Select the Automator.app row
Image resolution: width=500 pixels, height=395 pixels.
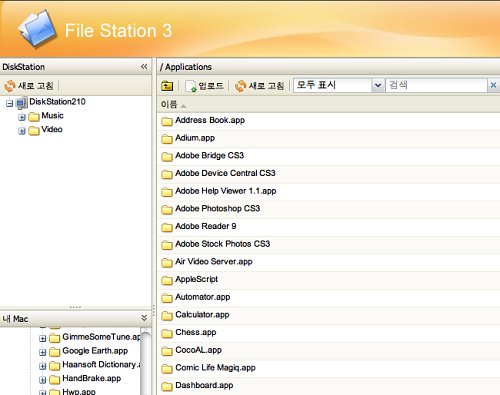click(328, 297)
